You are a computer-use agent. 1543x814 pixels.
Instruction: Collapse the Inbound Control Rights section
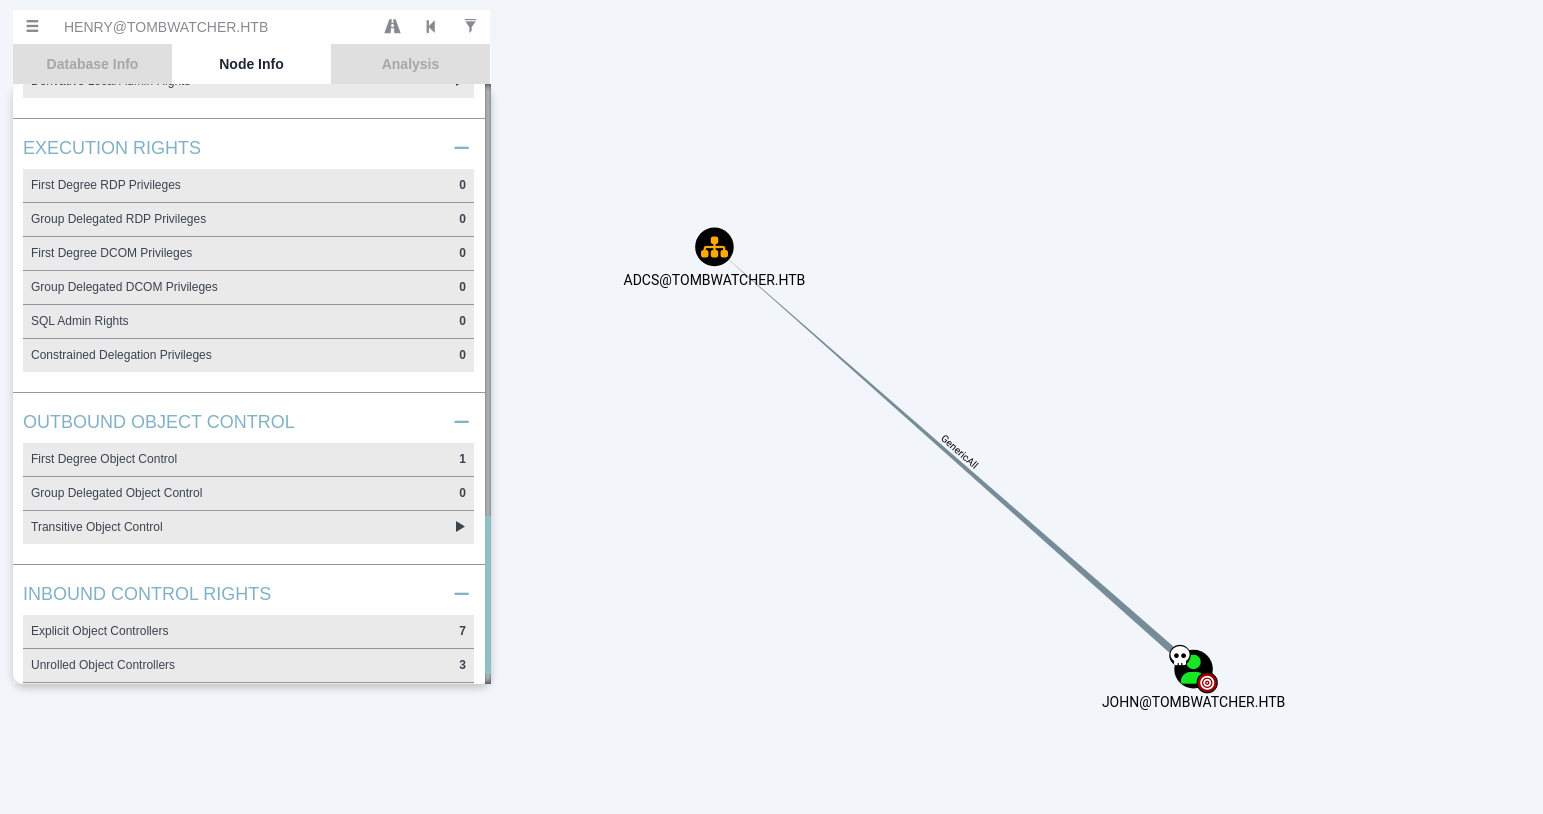[461, 594]
